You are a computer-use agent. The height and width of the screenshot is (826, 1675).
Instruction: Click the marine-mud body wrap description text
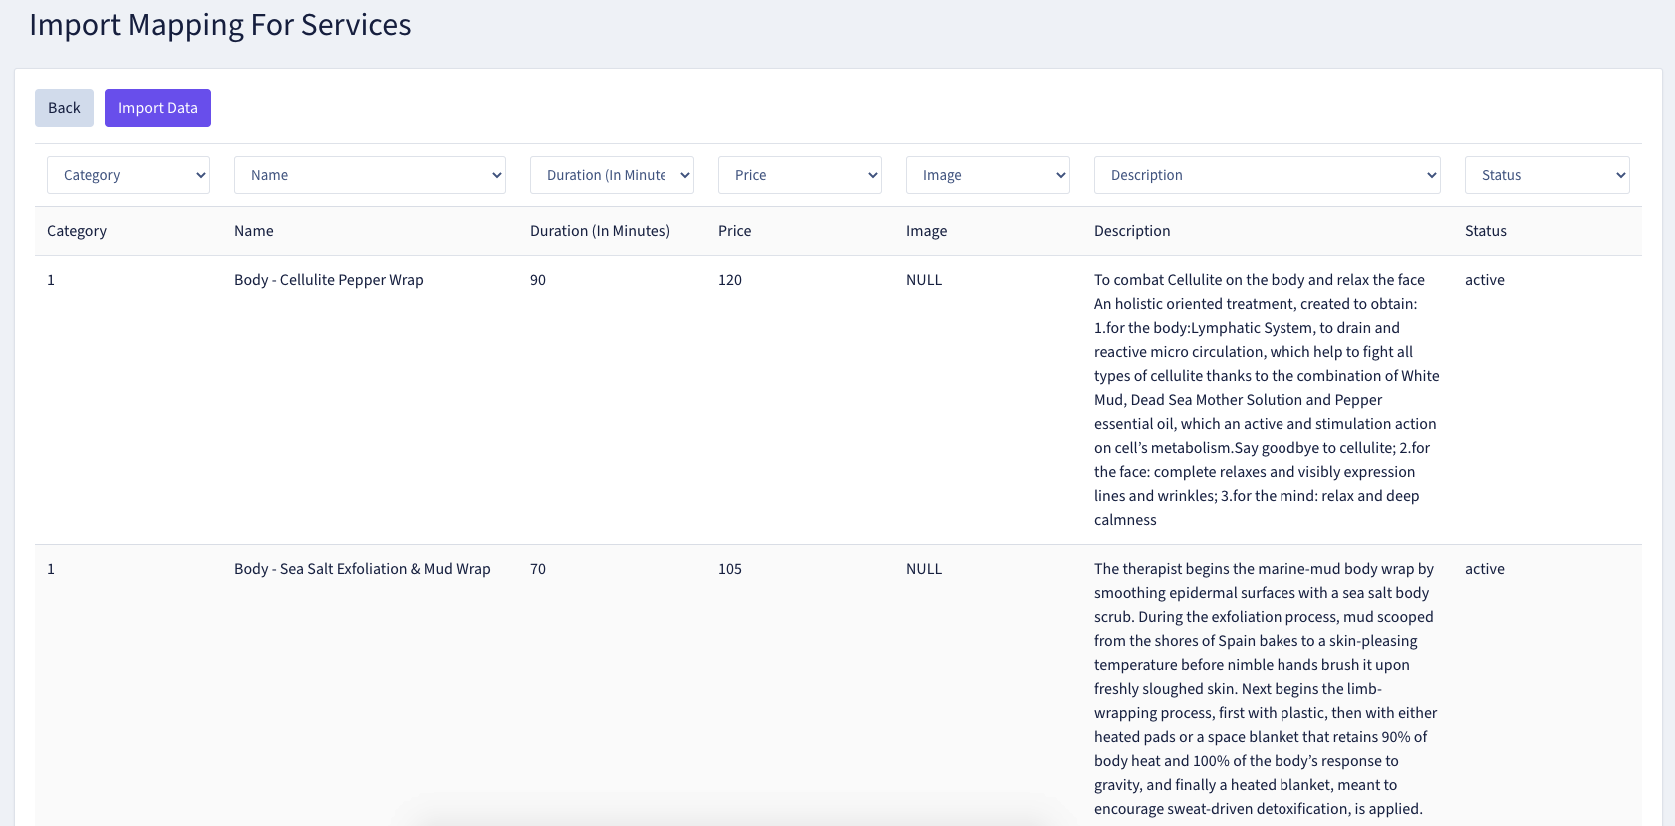(x=1266, y=689)
